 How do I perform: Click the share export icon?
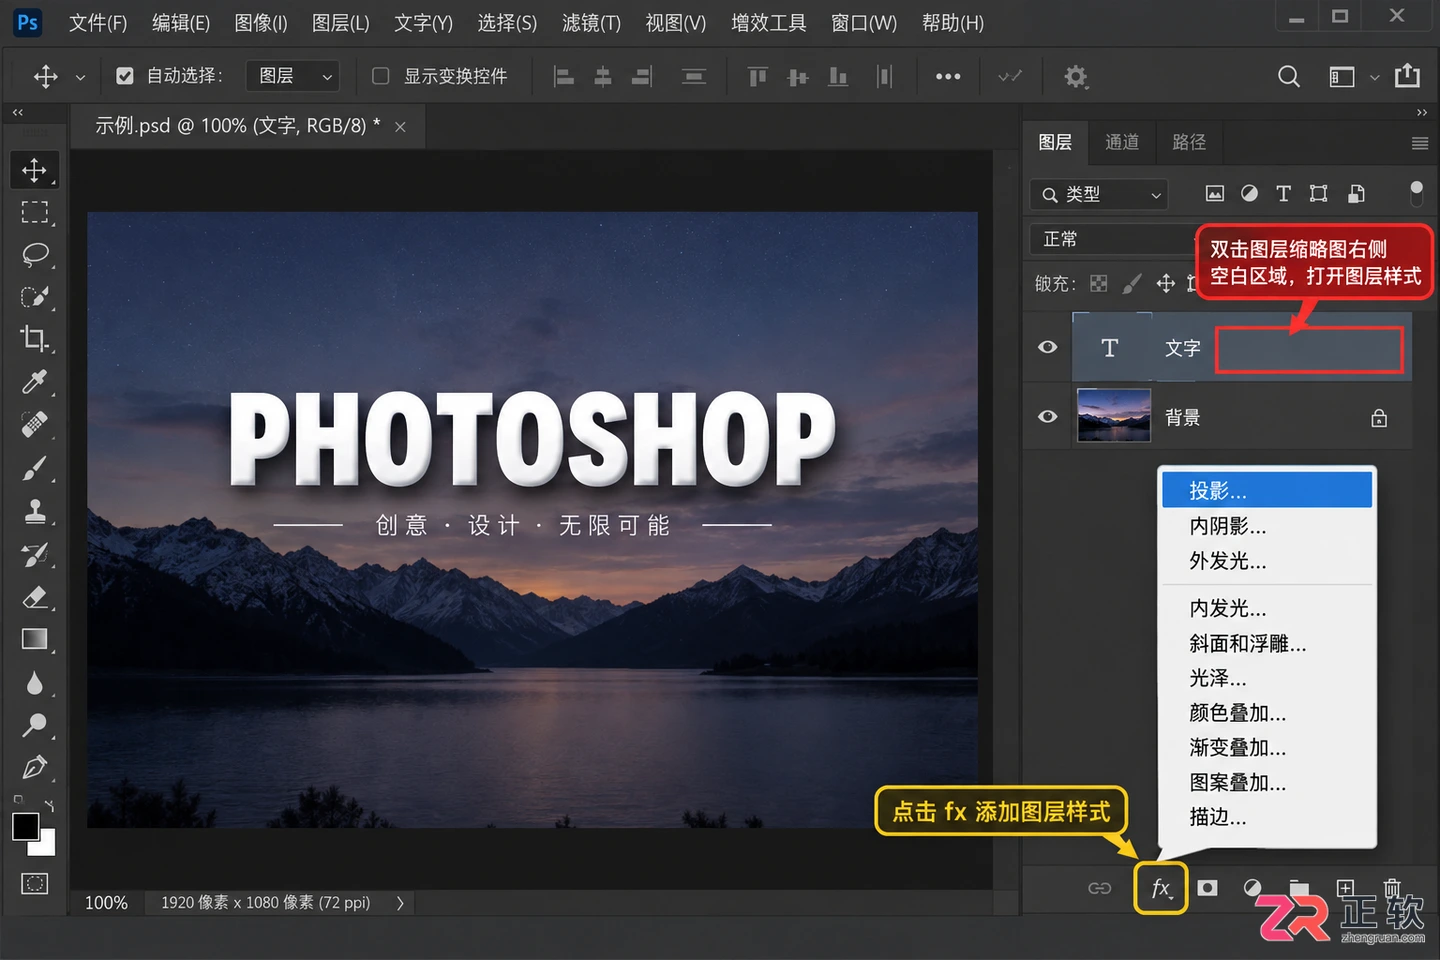click(1407, 76)
